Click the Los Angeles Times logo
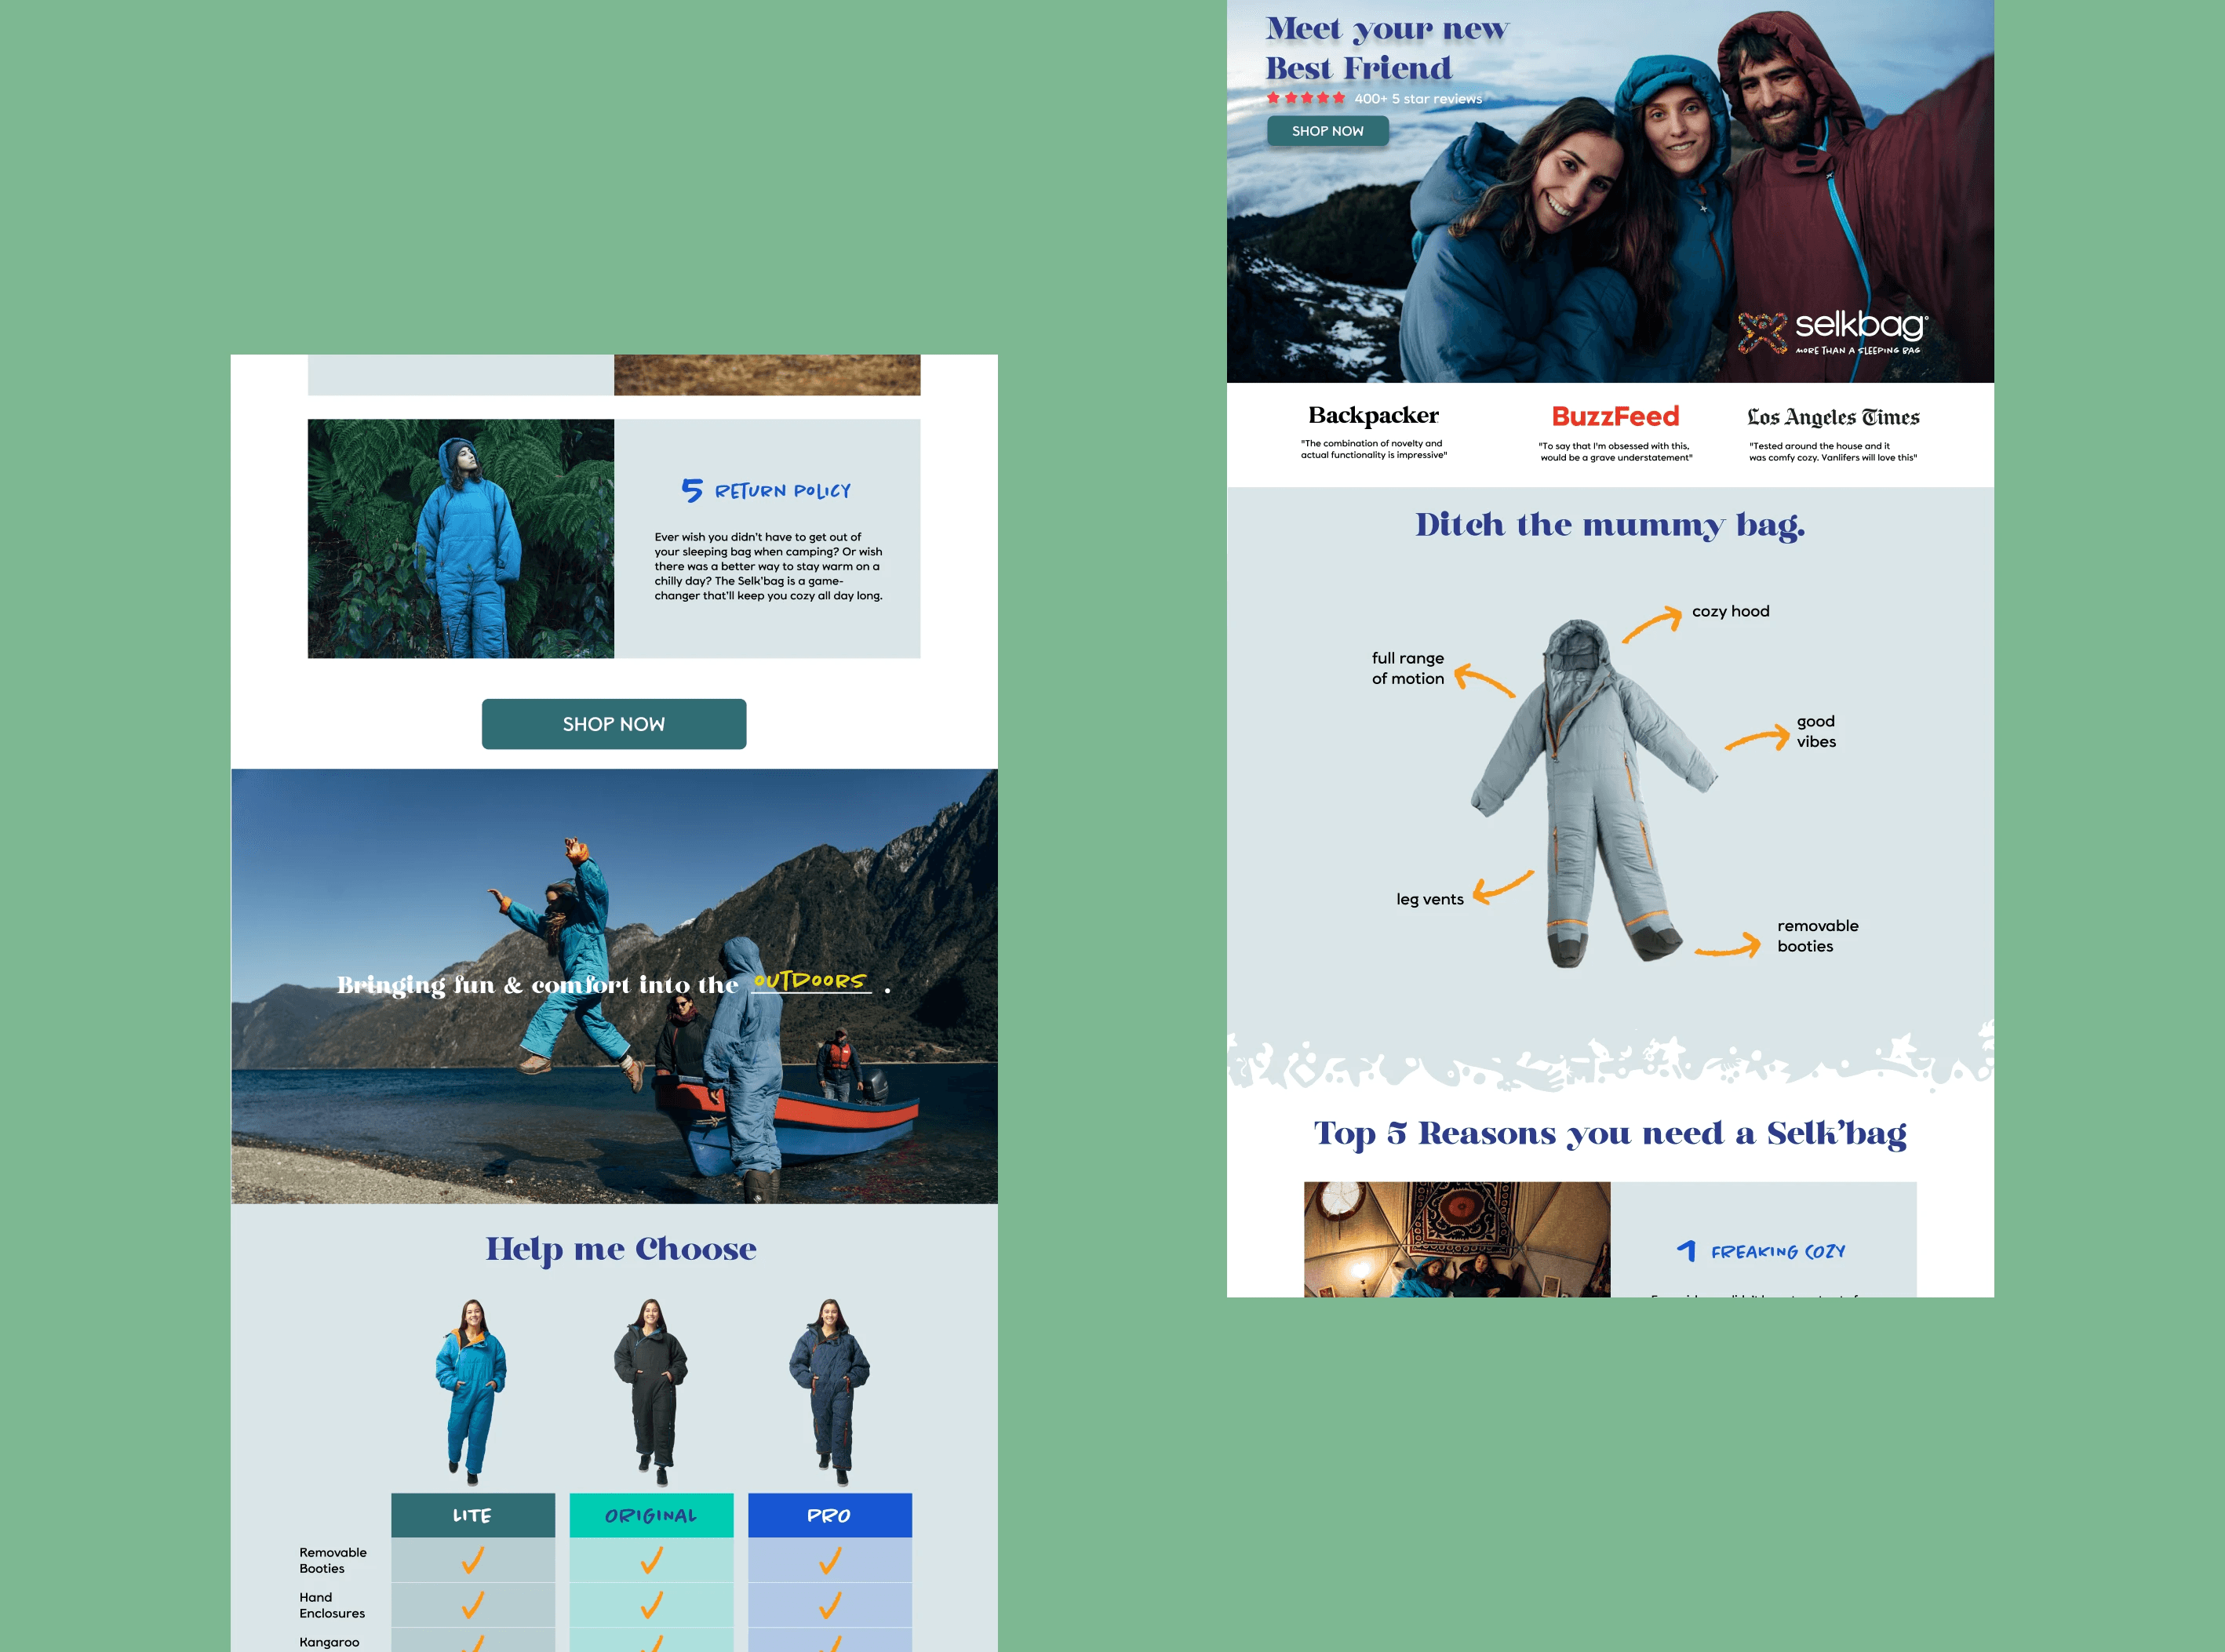The image size is (2225, 1652). (x=1833, y=417)
